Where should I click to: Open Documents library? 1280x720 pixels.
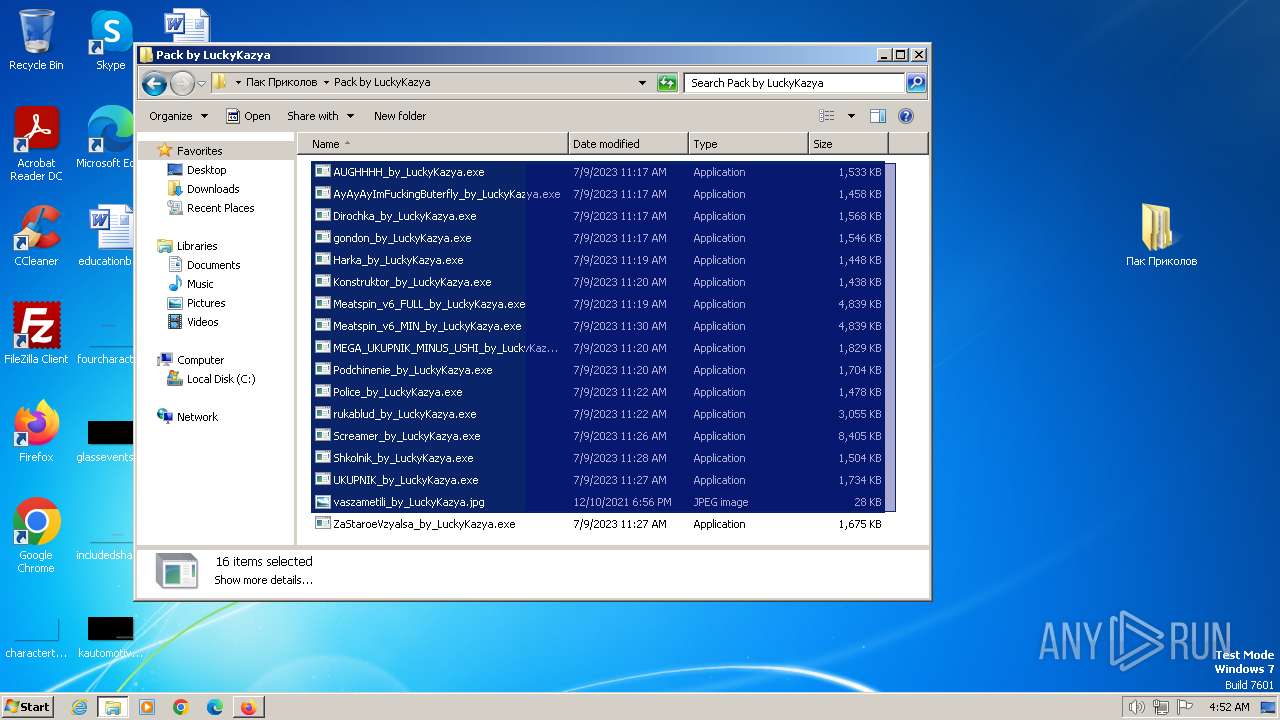tap(213, 265)
